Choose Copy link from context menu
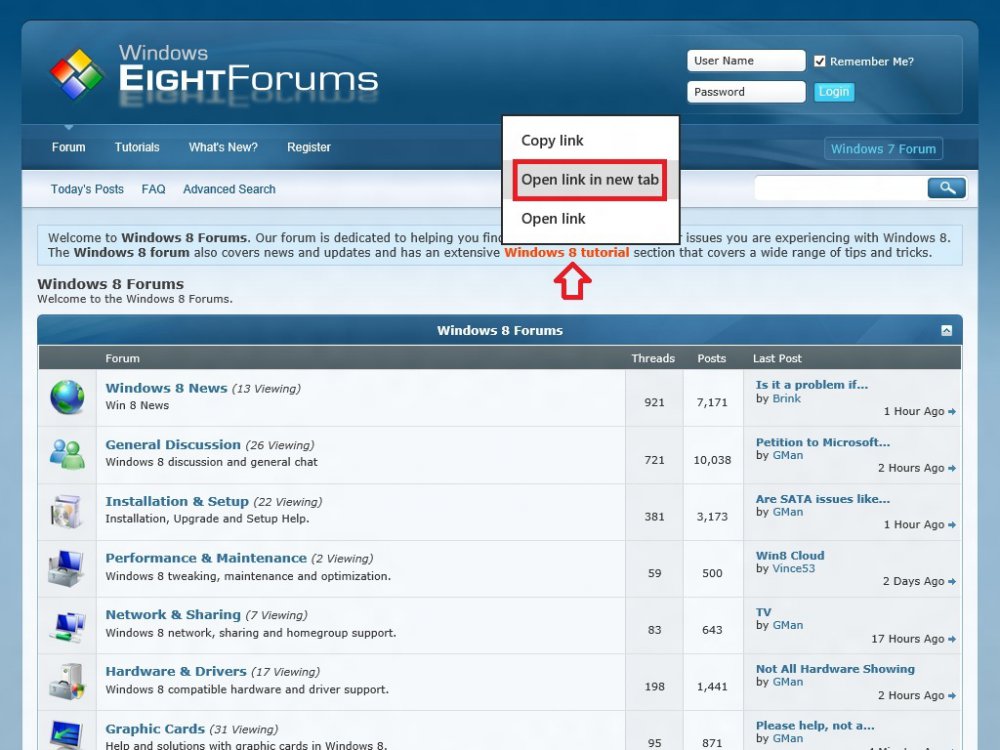 tap(552, 141)
